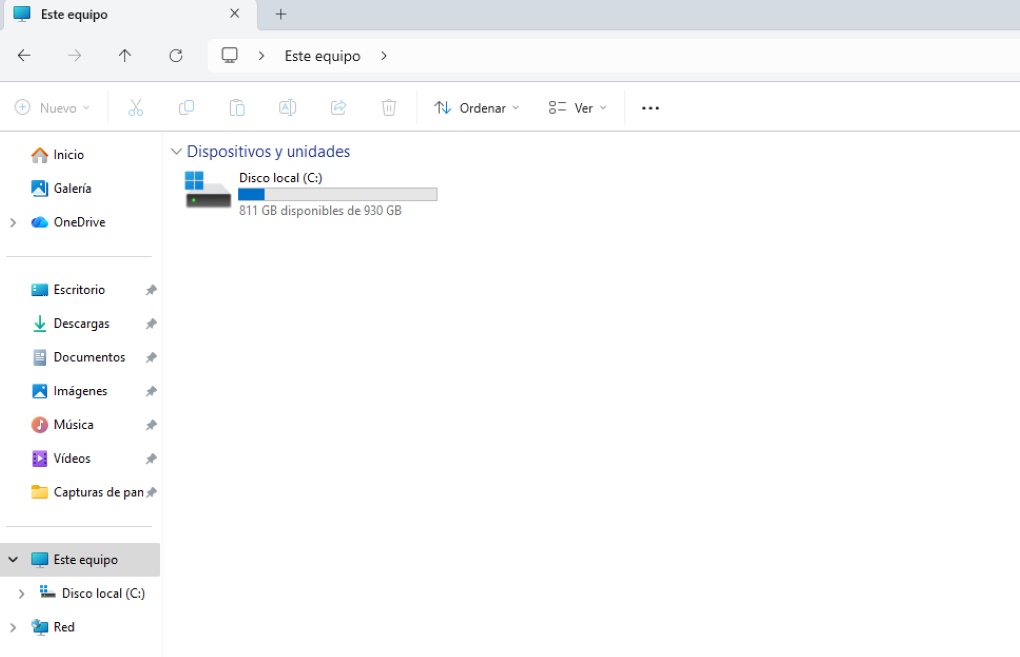The width and height of the screenshot is (1020, 657).
Task: Open the Nuevo menu button
Action: 53,108
